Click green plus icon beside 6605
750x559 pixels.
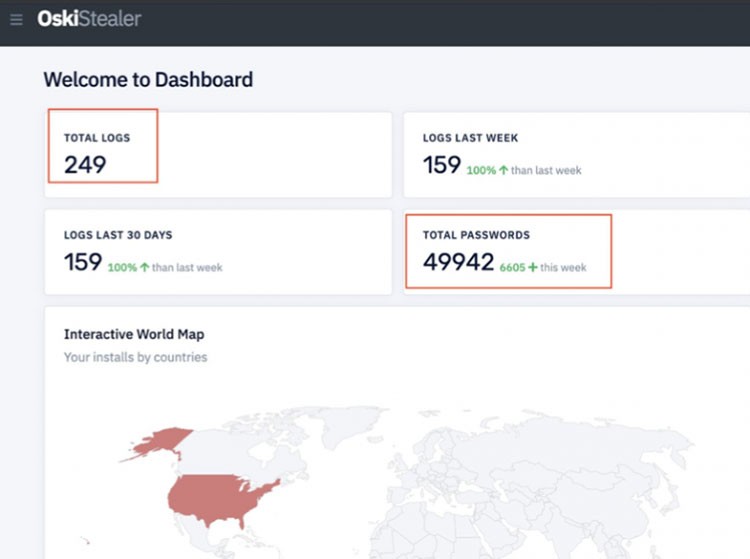click(x=533, y=267)
